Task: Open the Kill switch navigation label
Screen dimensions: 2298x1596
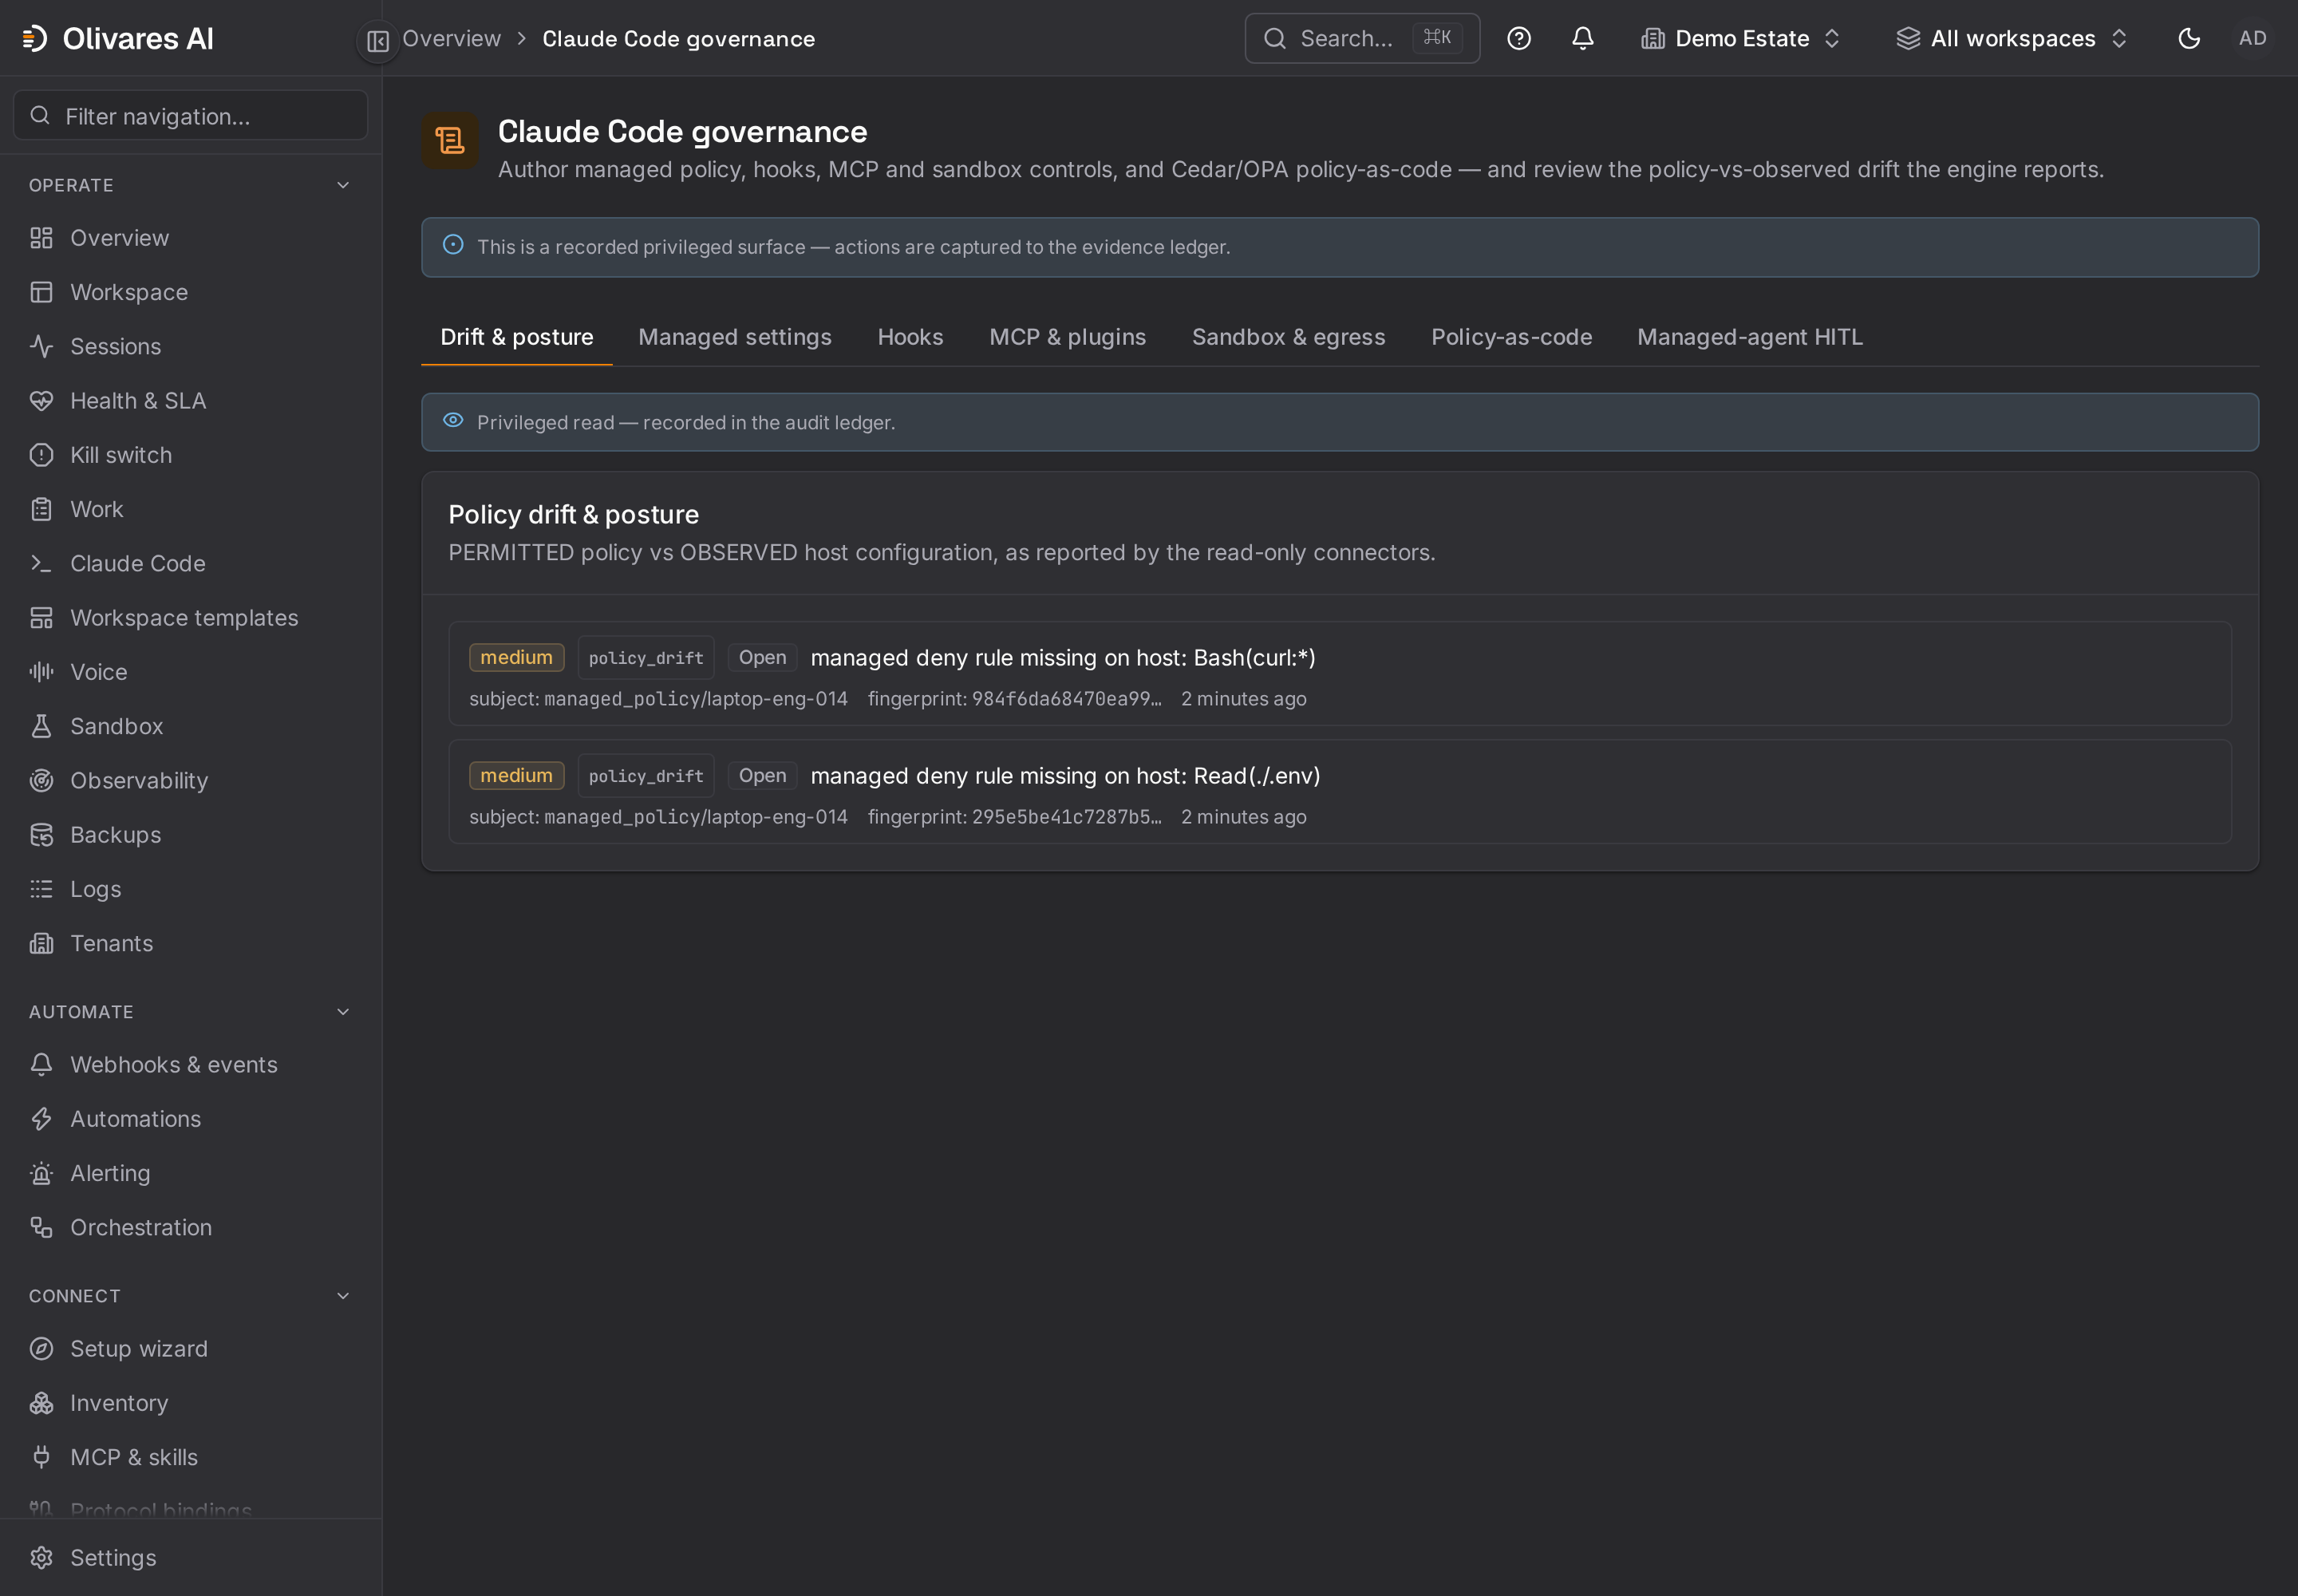Action: point(121,455)
